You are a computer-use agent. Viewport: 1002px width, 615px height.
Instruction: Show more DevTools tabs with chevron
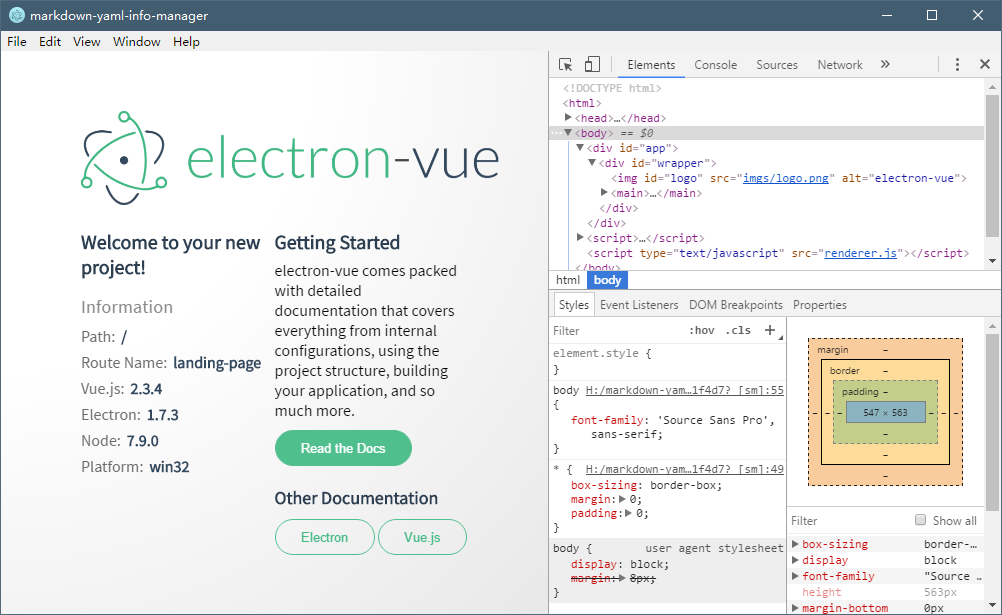coord(885,65)
